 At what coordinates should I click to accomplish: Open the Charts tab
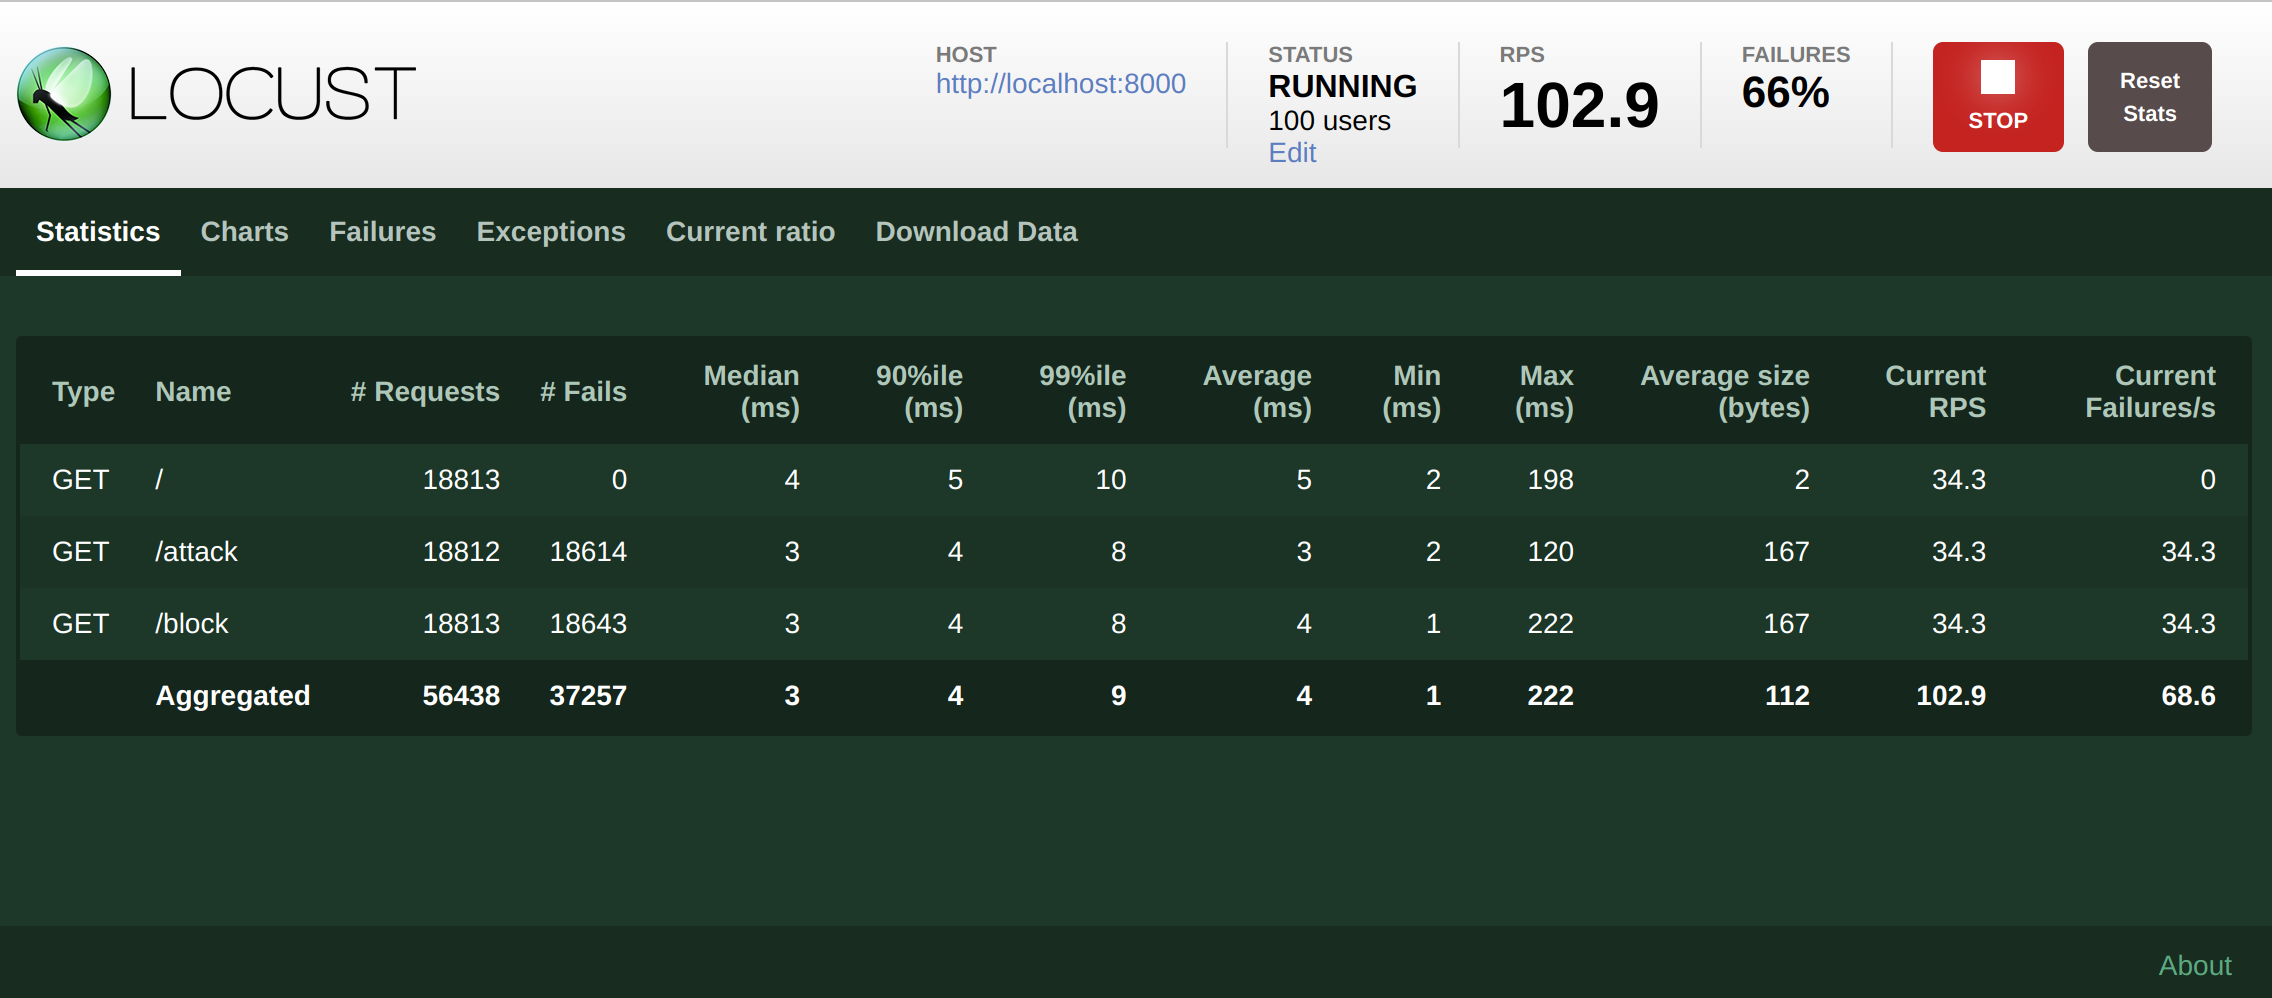click(x=244, y=232)
